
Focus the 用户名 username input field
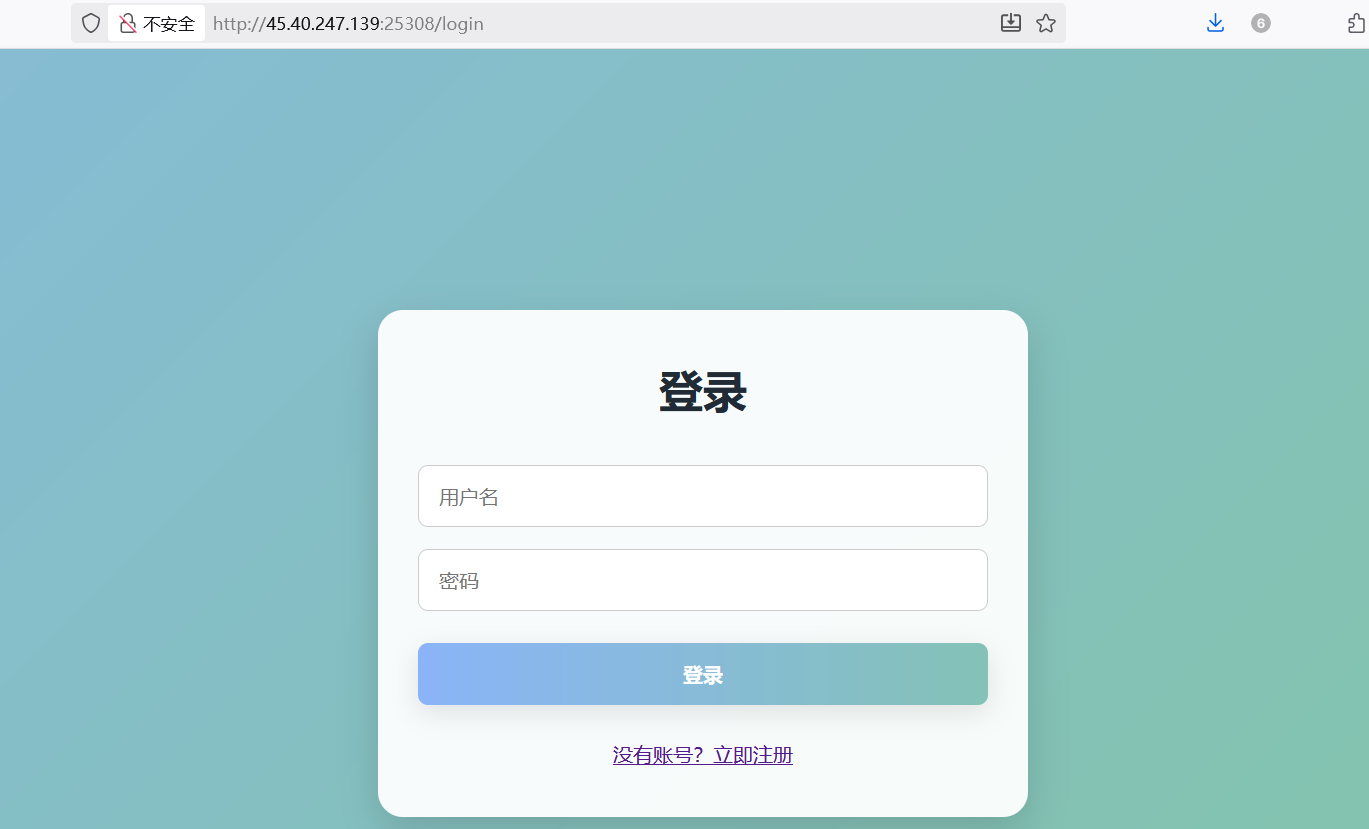pos(702,496)
